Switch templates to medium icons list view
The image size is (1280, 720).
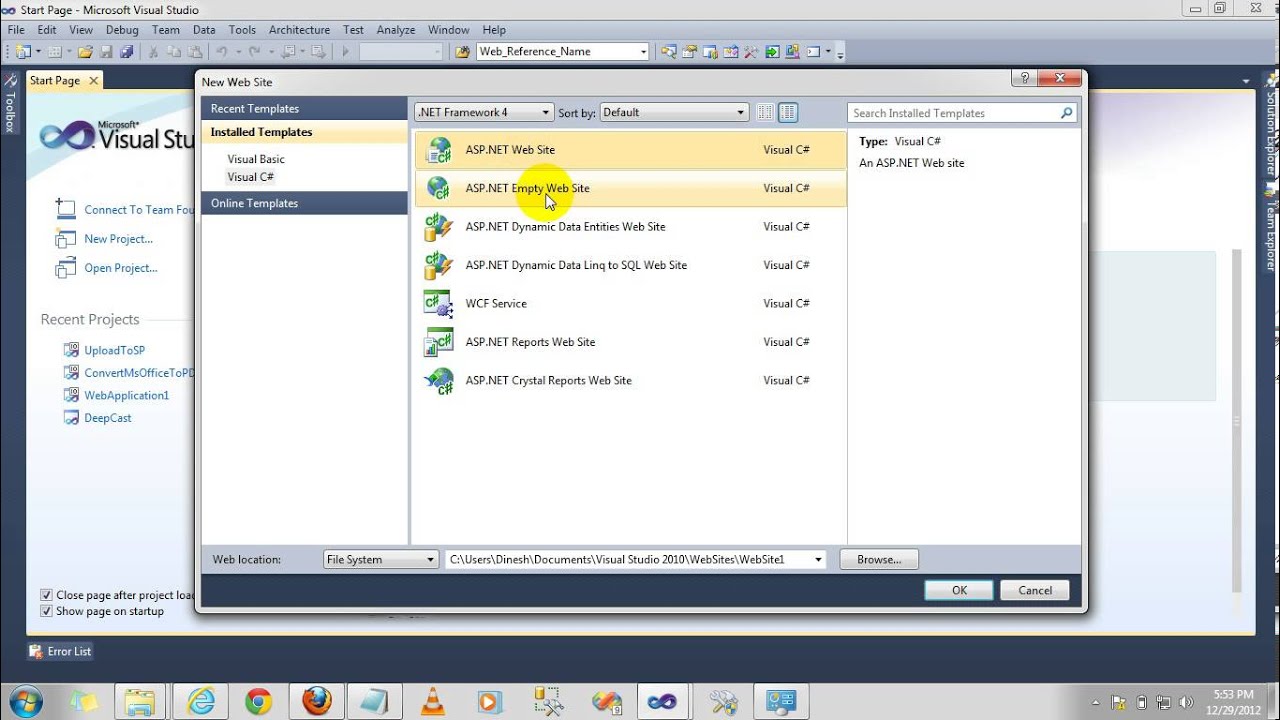pyautogui.click(x=788, y=113)
